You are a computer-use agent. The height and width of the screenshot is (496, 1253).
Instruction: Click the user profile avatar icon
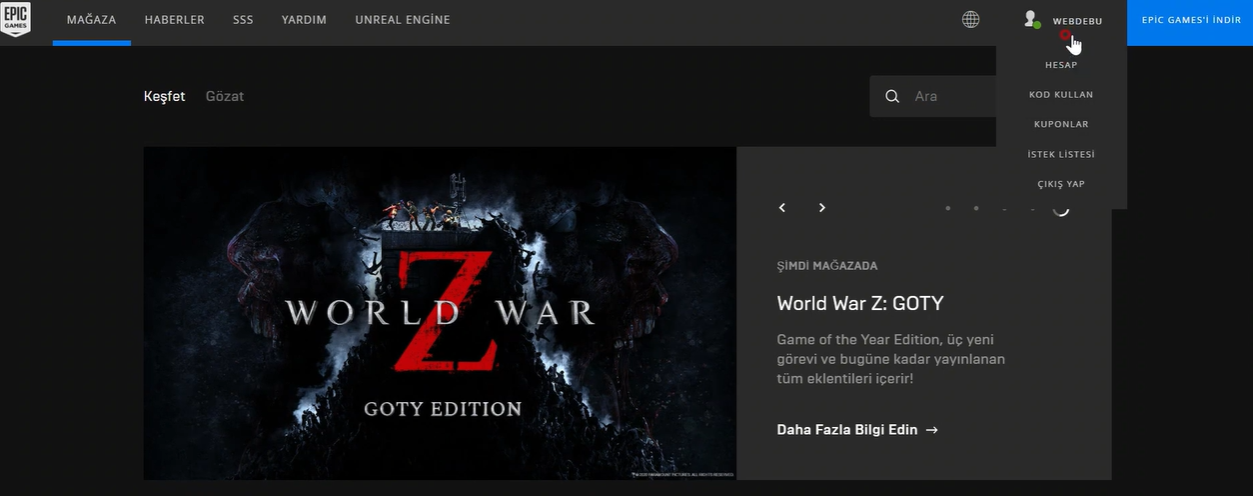(x=1031, y=20)
